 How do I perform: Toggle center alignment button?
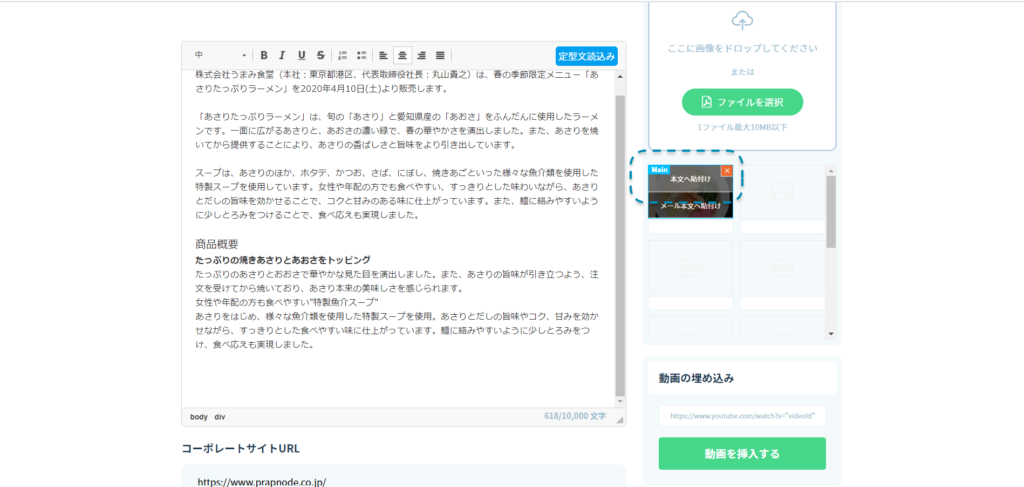(x=402, y=56)
